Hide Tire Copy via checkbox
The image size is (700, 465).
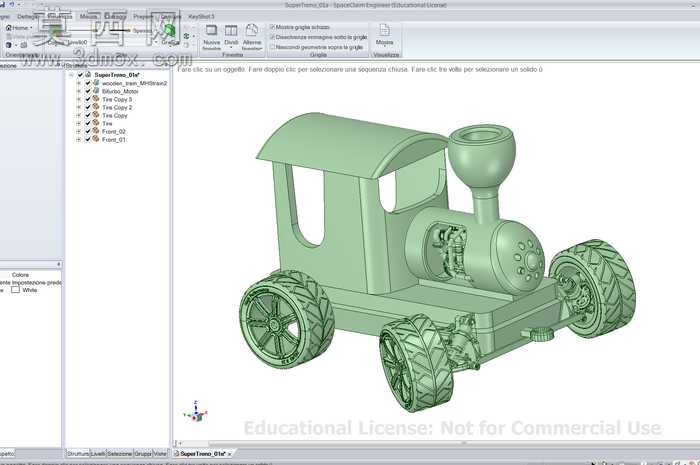coord(88,116)
